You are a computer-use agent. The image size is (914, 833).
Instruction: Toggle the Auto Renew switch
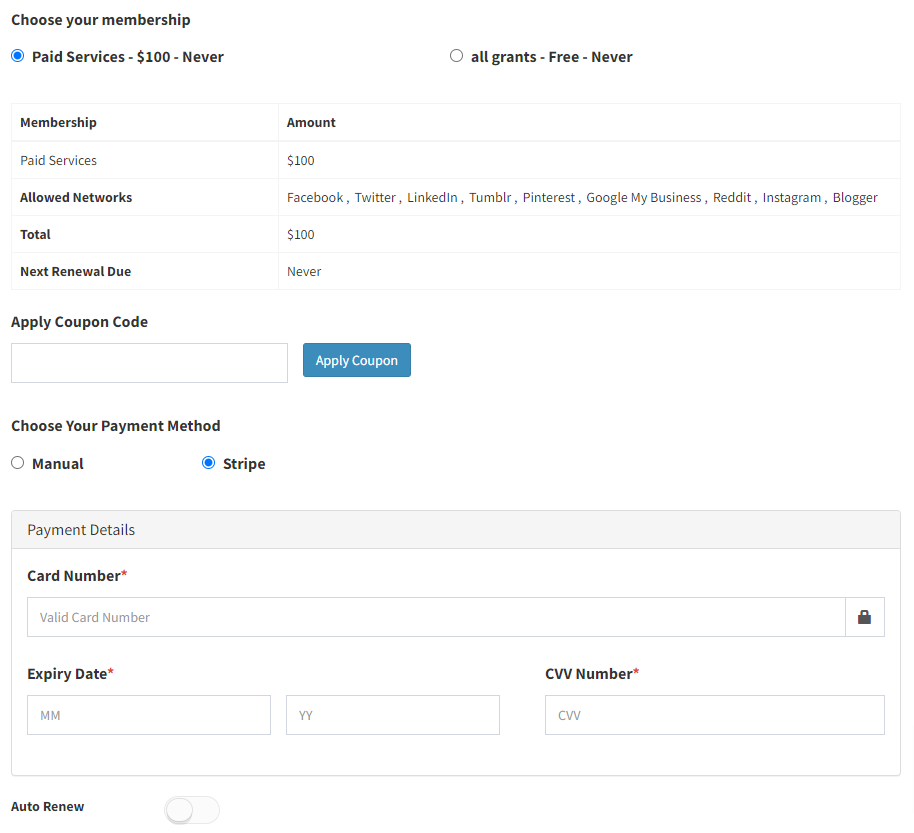click(x=192, y=810)
